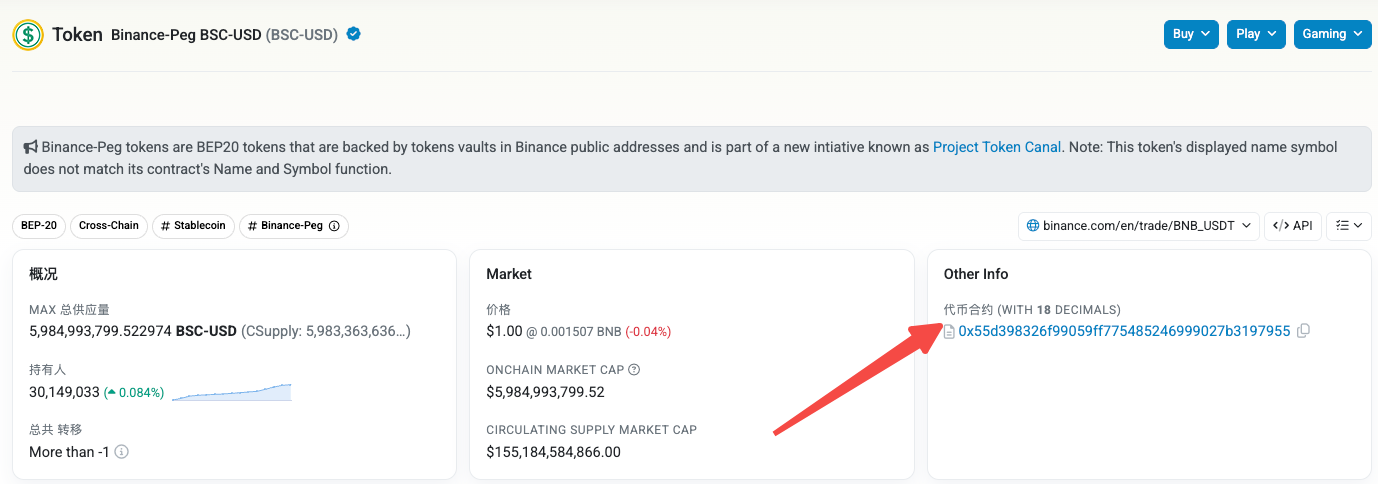The width and height of the screenshot is (1378, 484).
Task: Open the 0x55d398326f... contract address link
Action: (x=1124, y=331)
